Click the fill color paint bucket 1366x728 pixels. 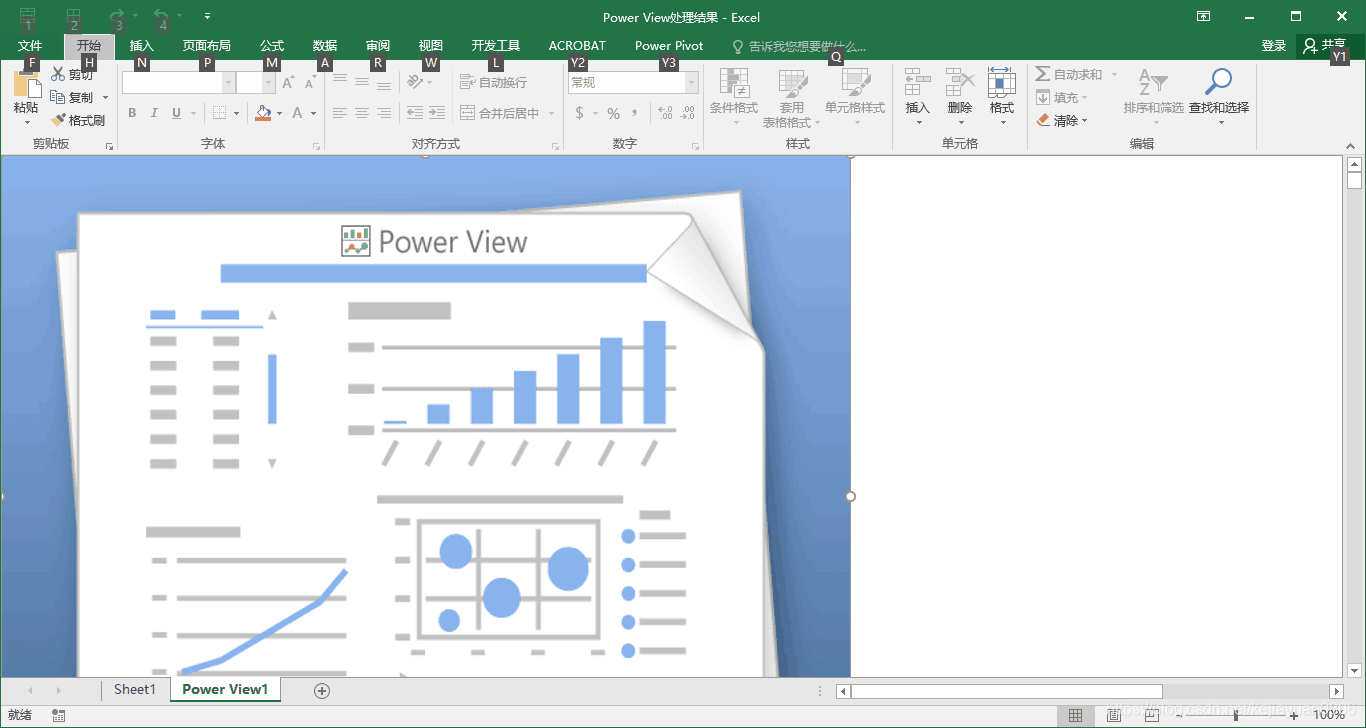click(x=263, y=113)
